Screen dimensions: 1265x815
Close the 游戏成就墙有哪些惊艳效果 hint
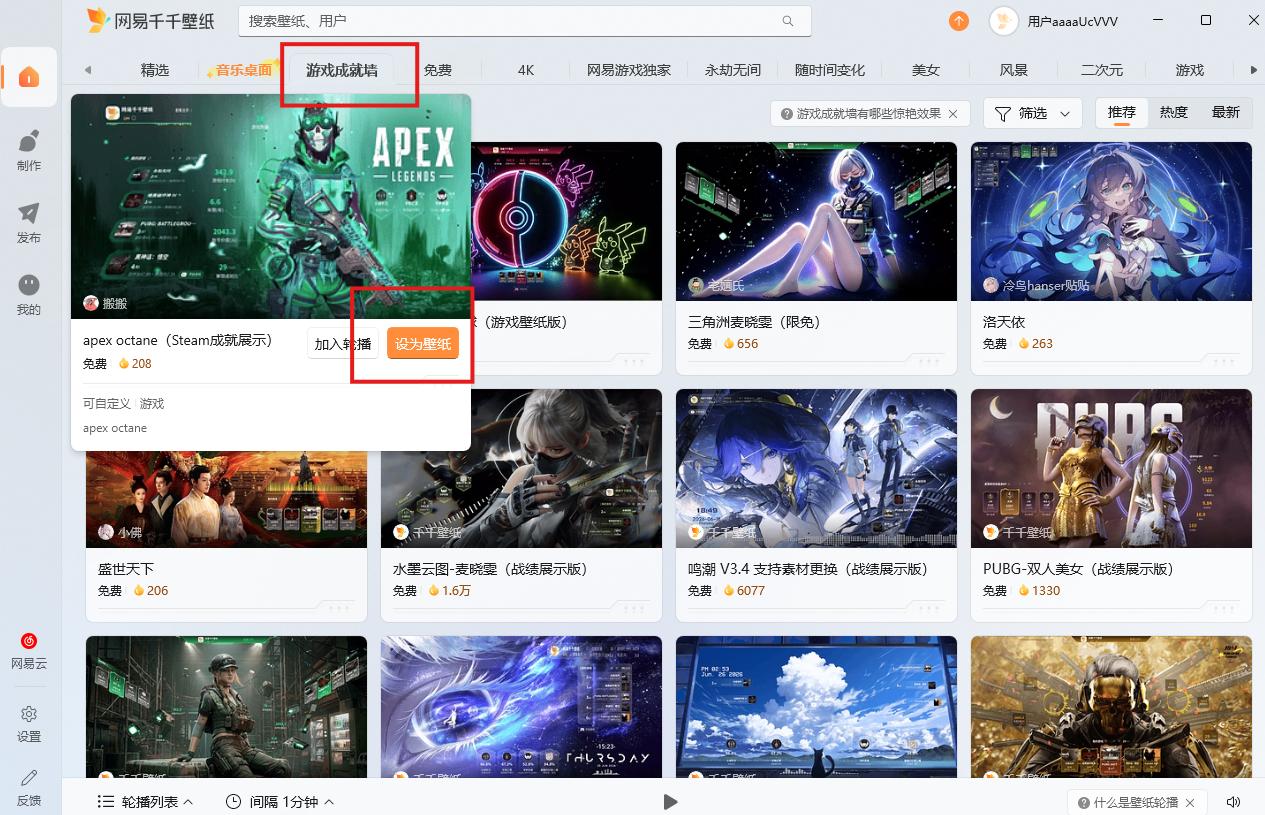(x=953, y=114)
